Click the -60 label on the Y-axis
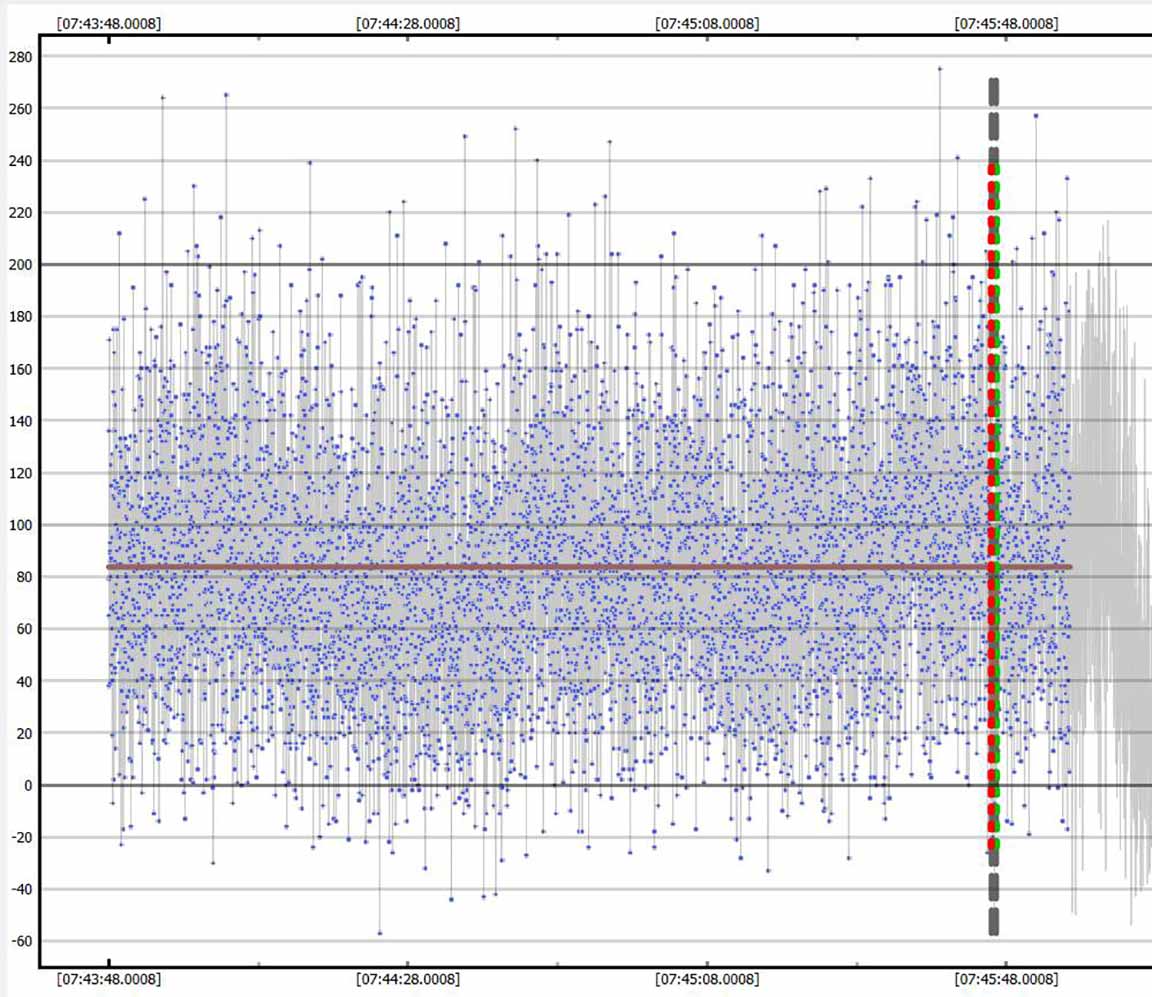The width and height of the screenshot is (1152, 997). pyautogui.click(x=20, y=942)
